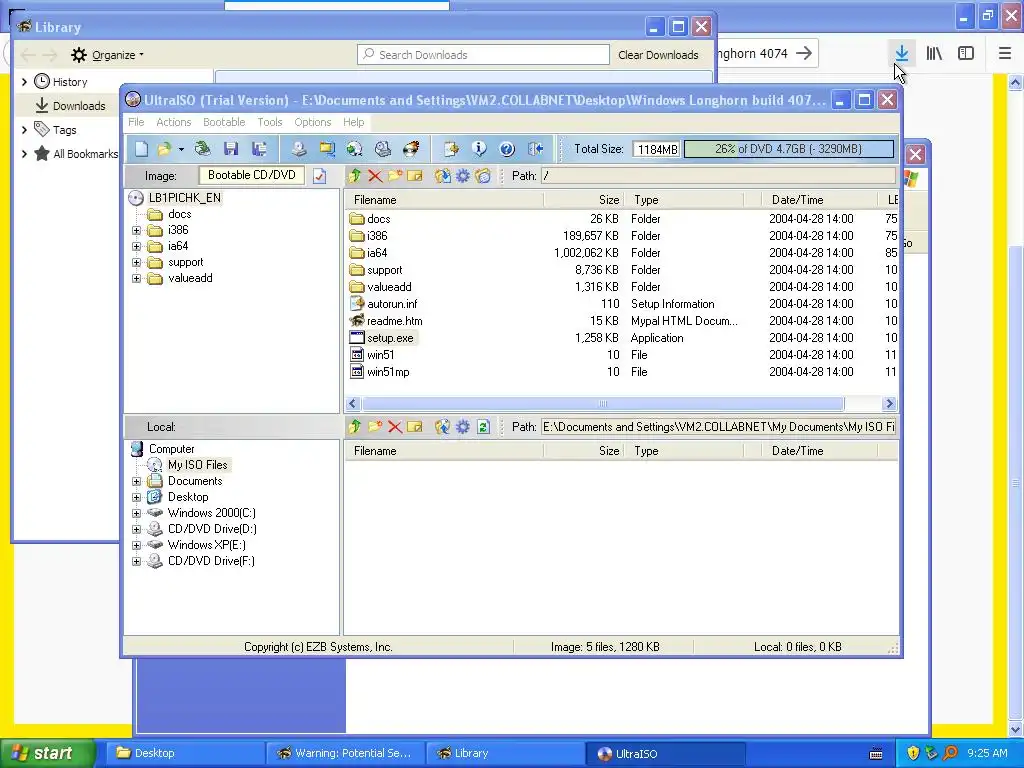Click the Exit door arrow icon
Screen dimensions: 1024x768
(x=536, y=149)
